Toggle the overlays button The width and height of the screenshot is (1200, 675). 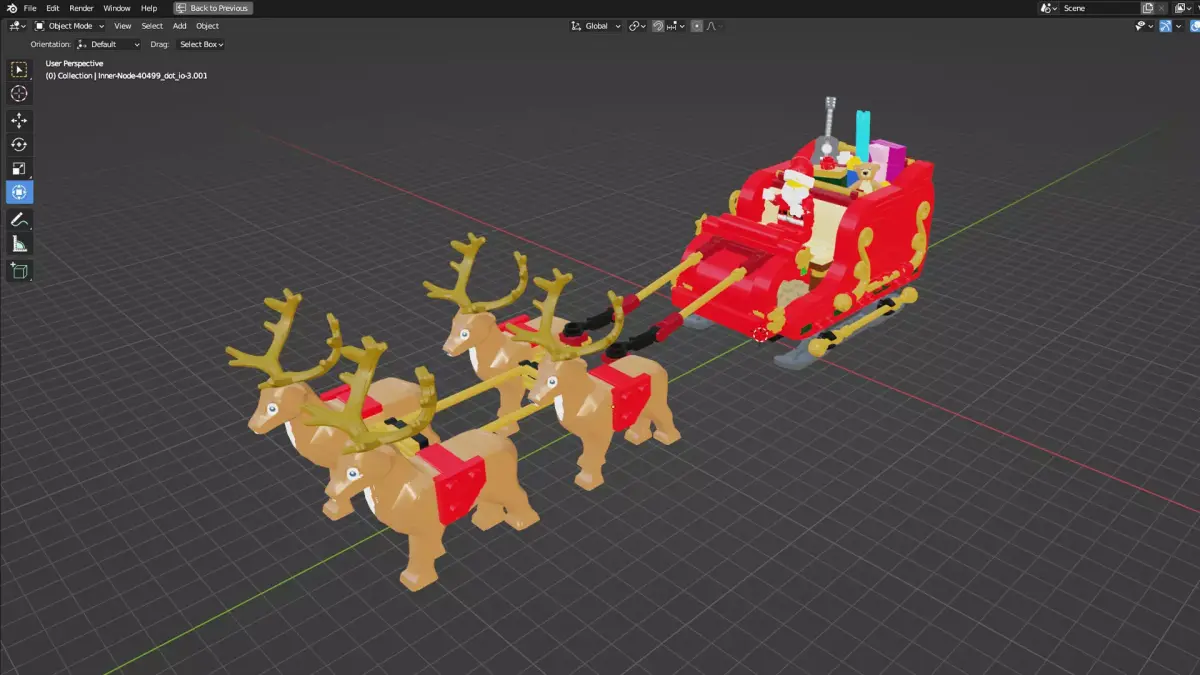[1194, 26]
